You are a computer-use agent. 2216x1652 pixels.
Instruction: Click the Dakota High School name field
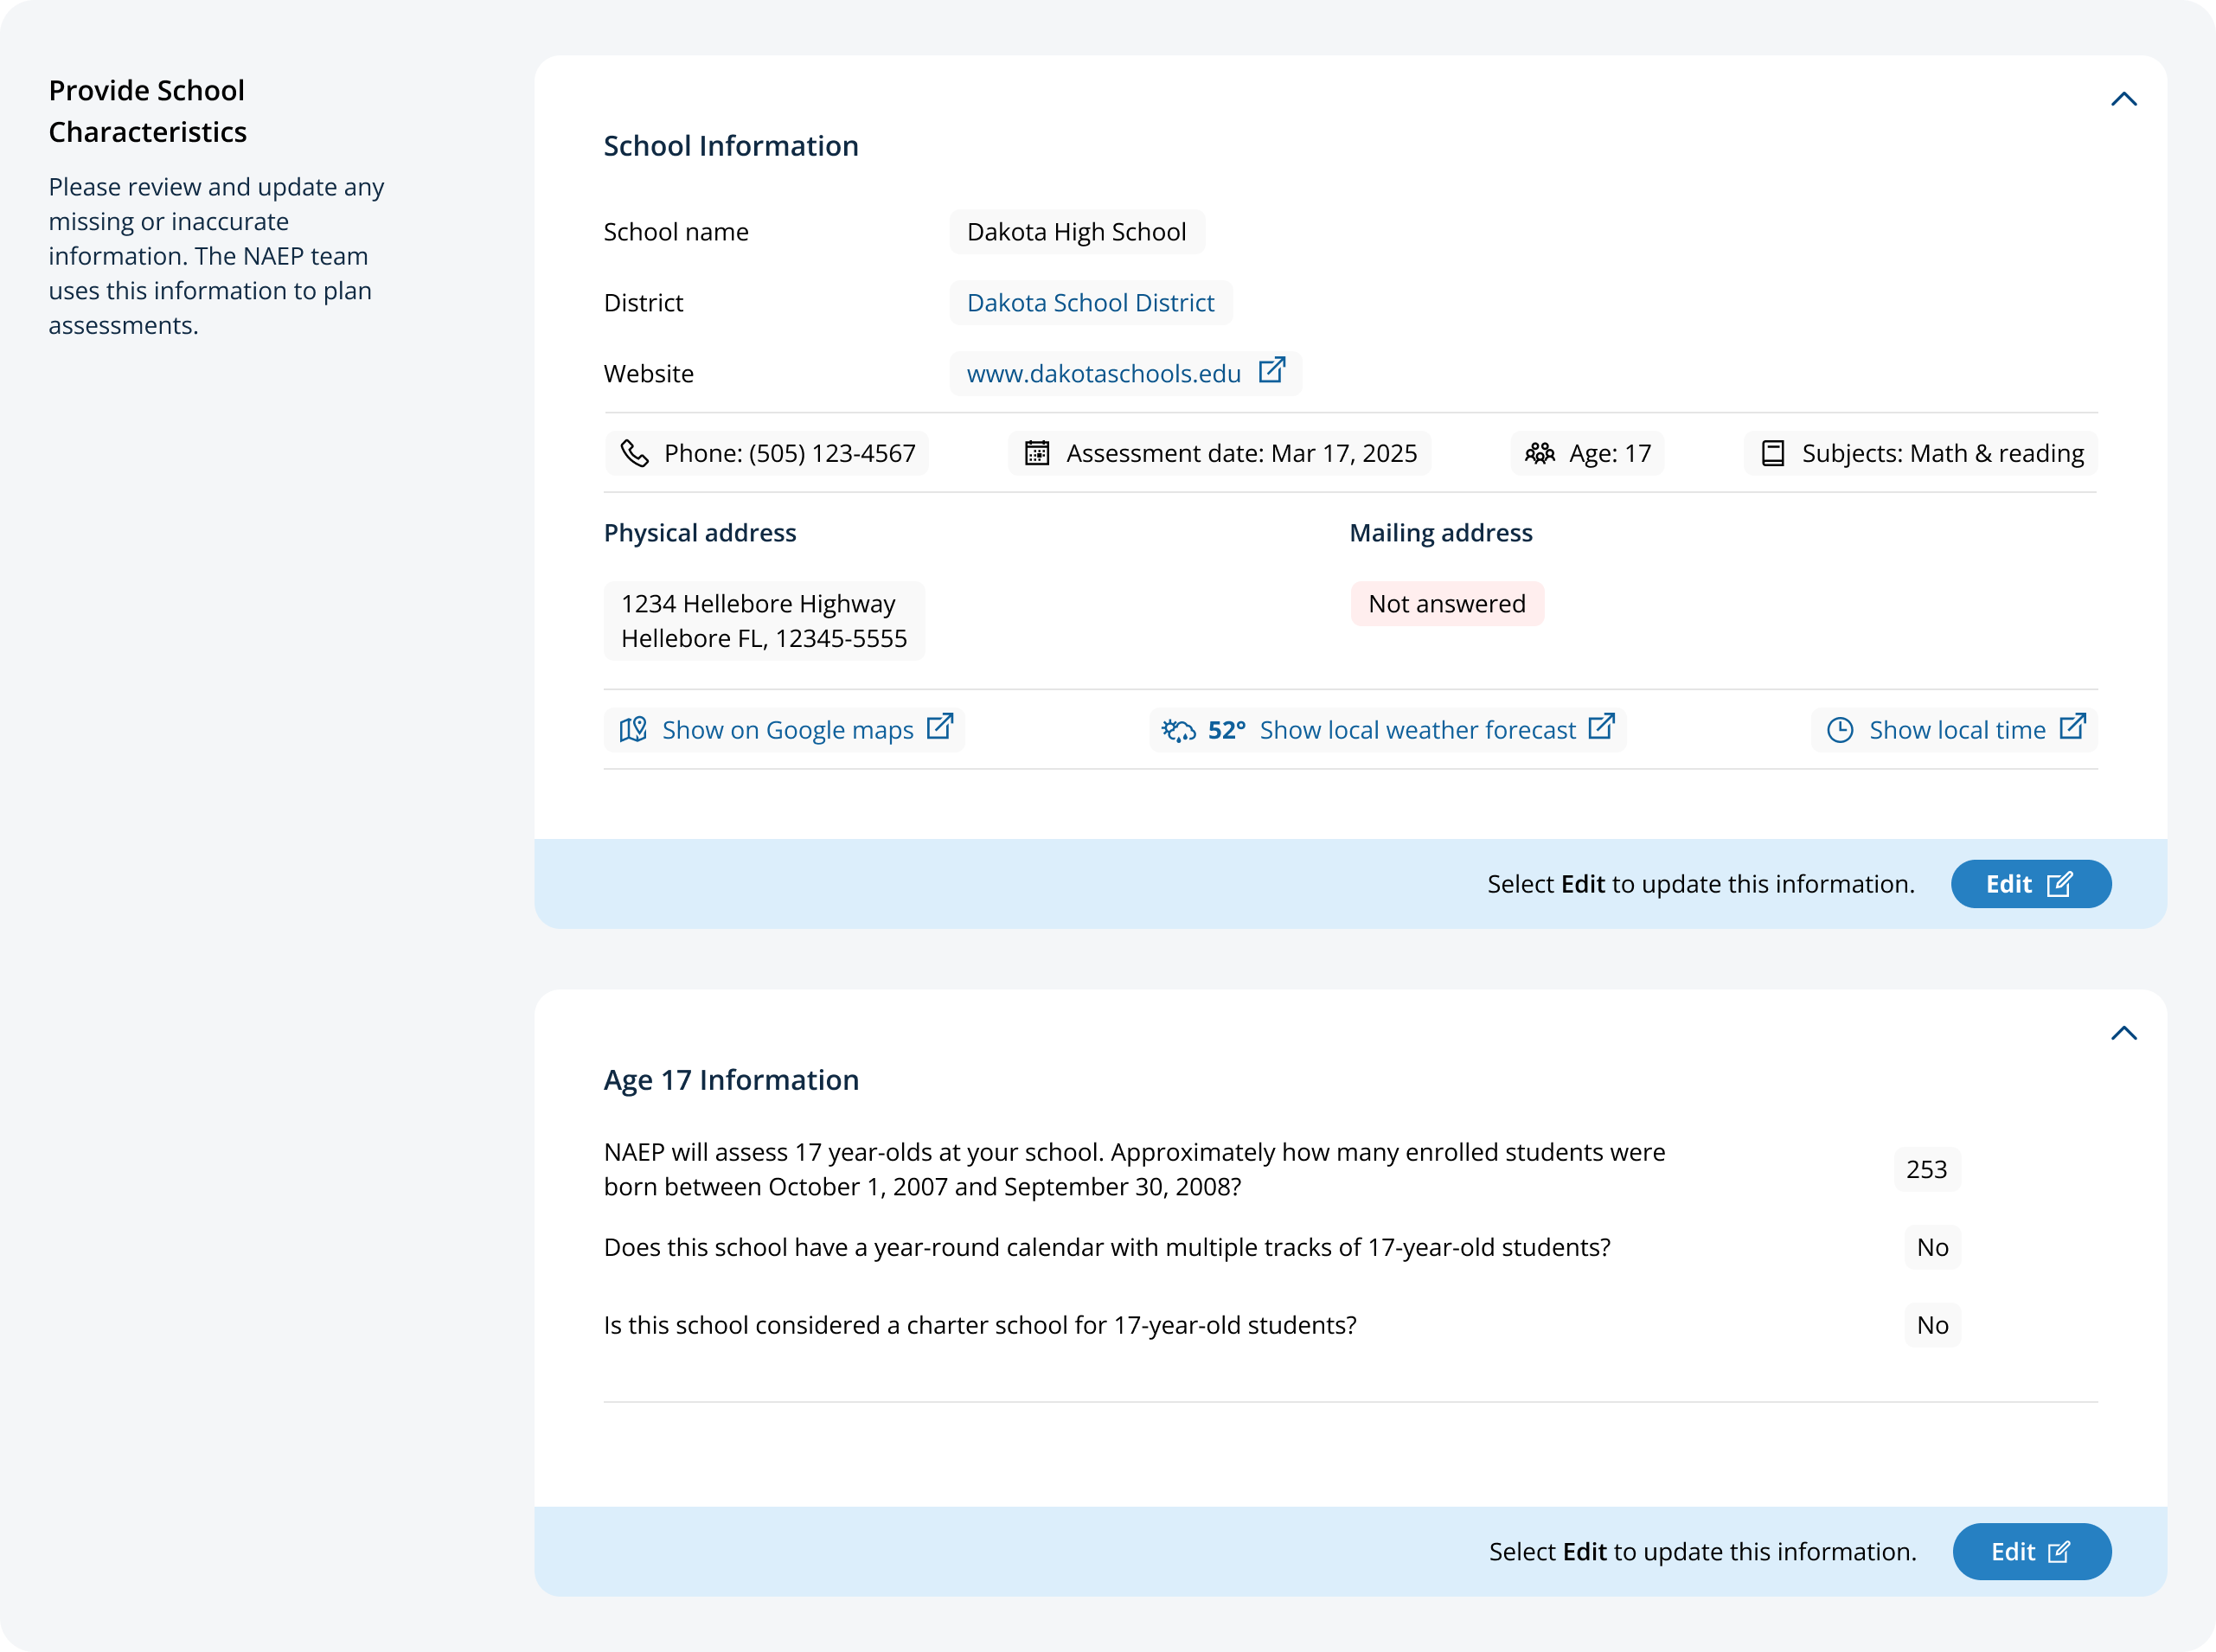[1076, 232]
